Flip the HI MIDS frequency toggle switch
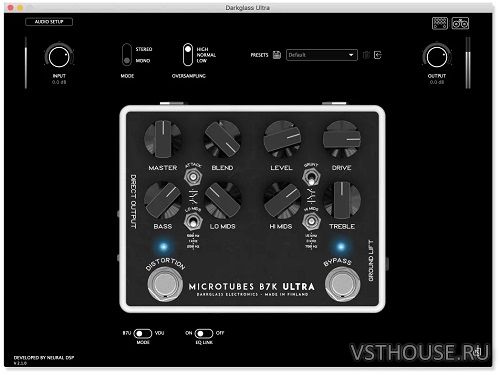 click(311, 221)
